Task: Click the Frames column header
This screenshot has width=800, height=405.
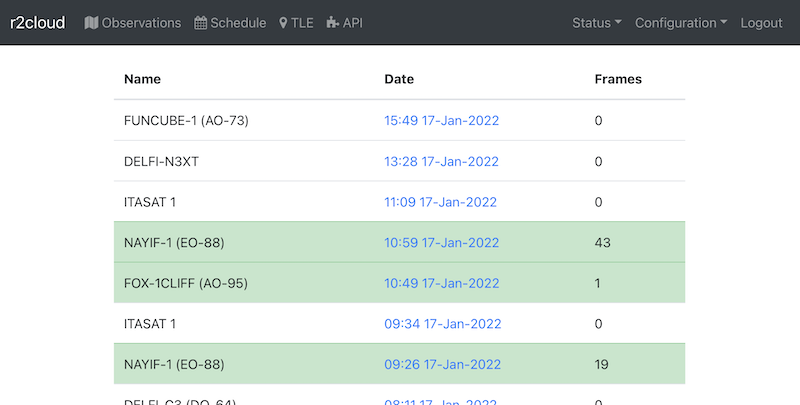Action: tap(618, 79)
